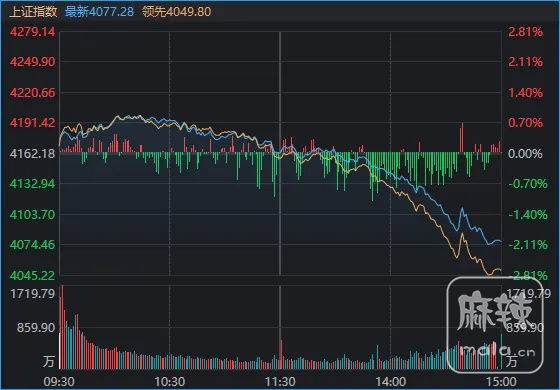Click the 4103.70 price axis label
The height and width of the screenshot is (390, 560).
(32, 215)
